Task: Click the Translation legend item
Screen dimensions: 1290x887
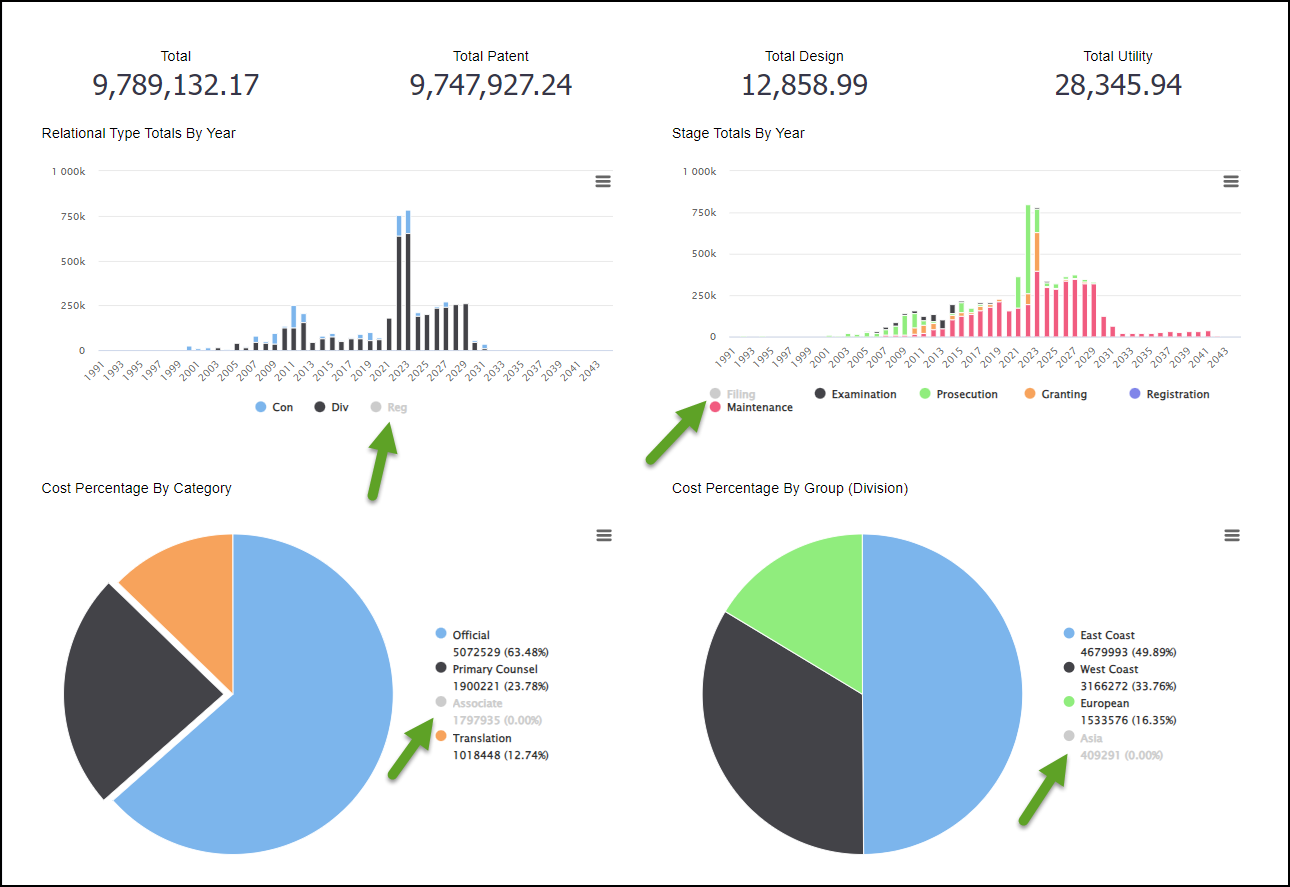Action: tap(481, 738)
